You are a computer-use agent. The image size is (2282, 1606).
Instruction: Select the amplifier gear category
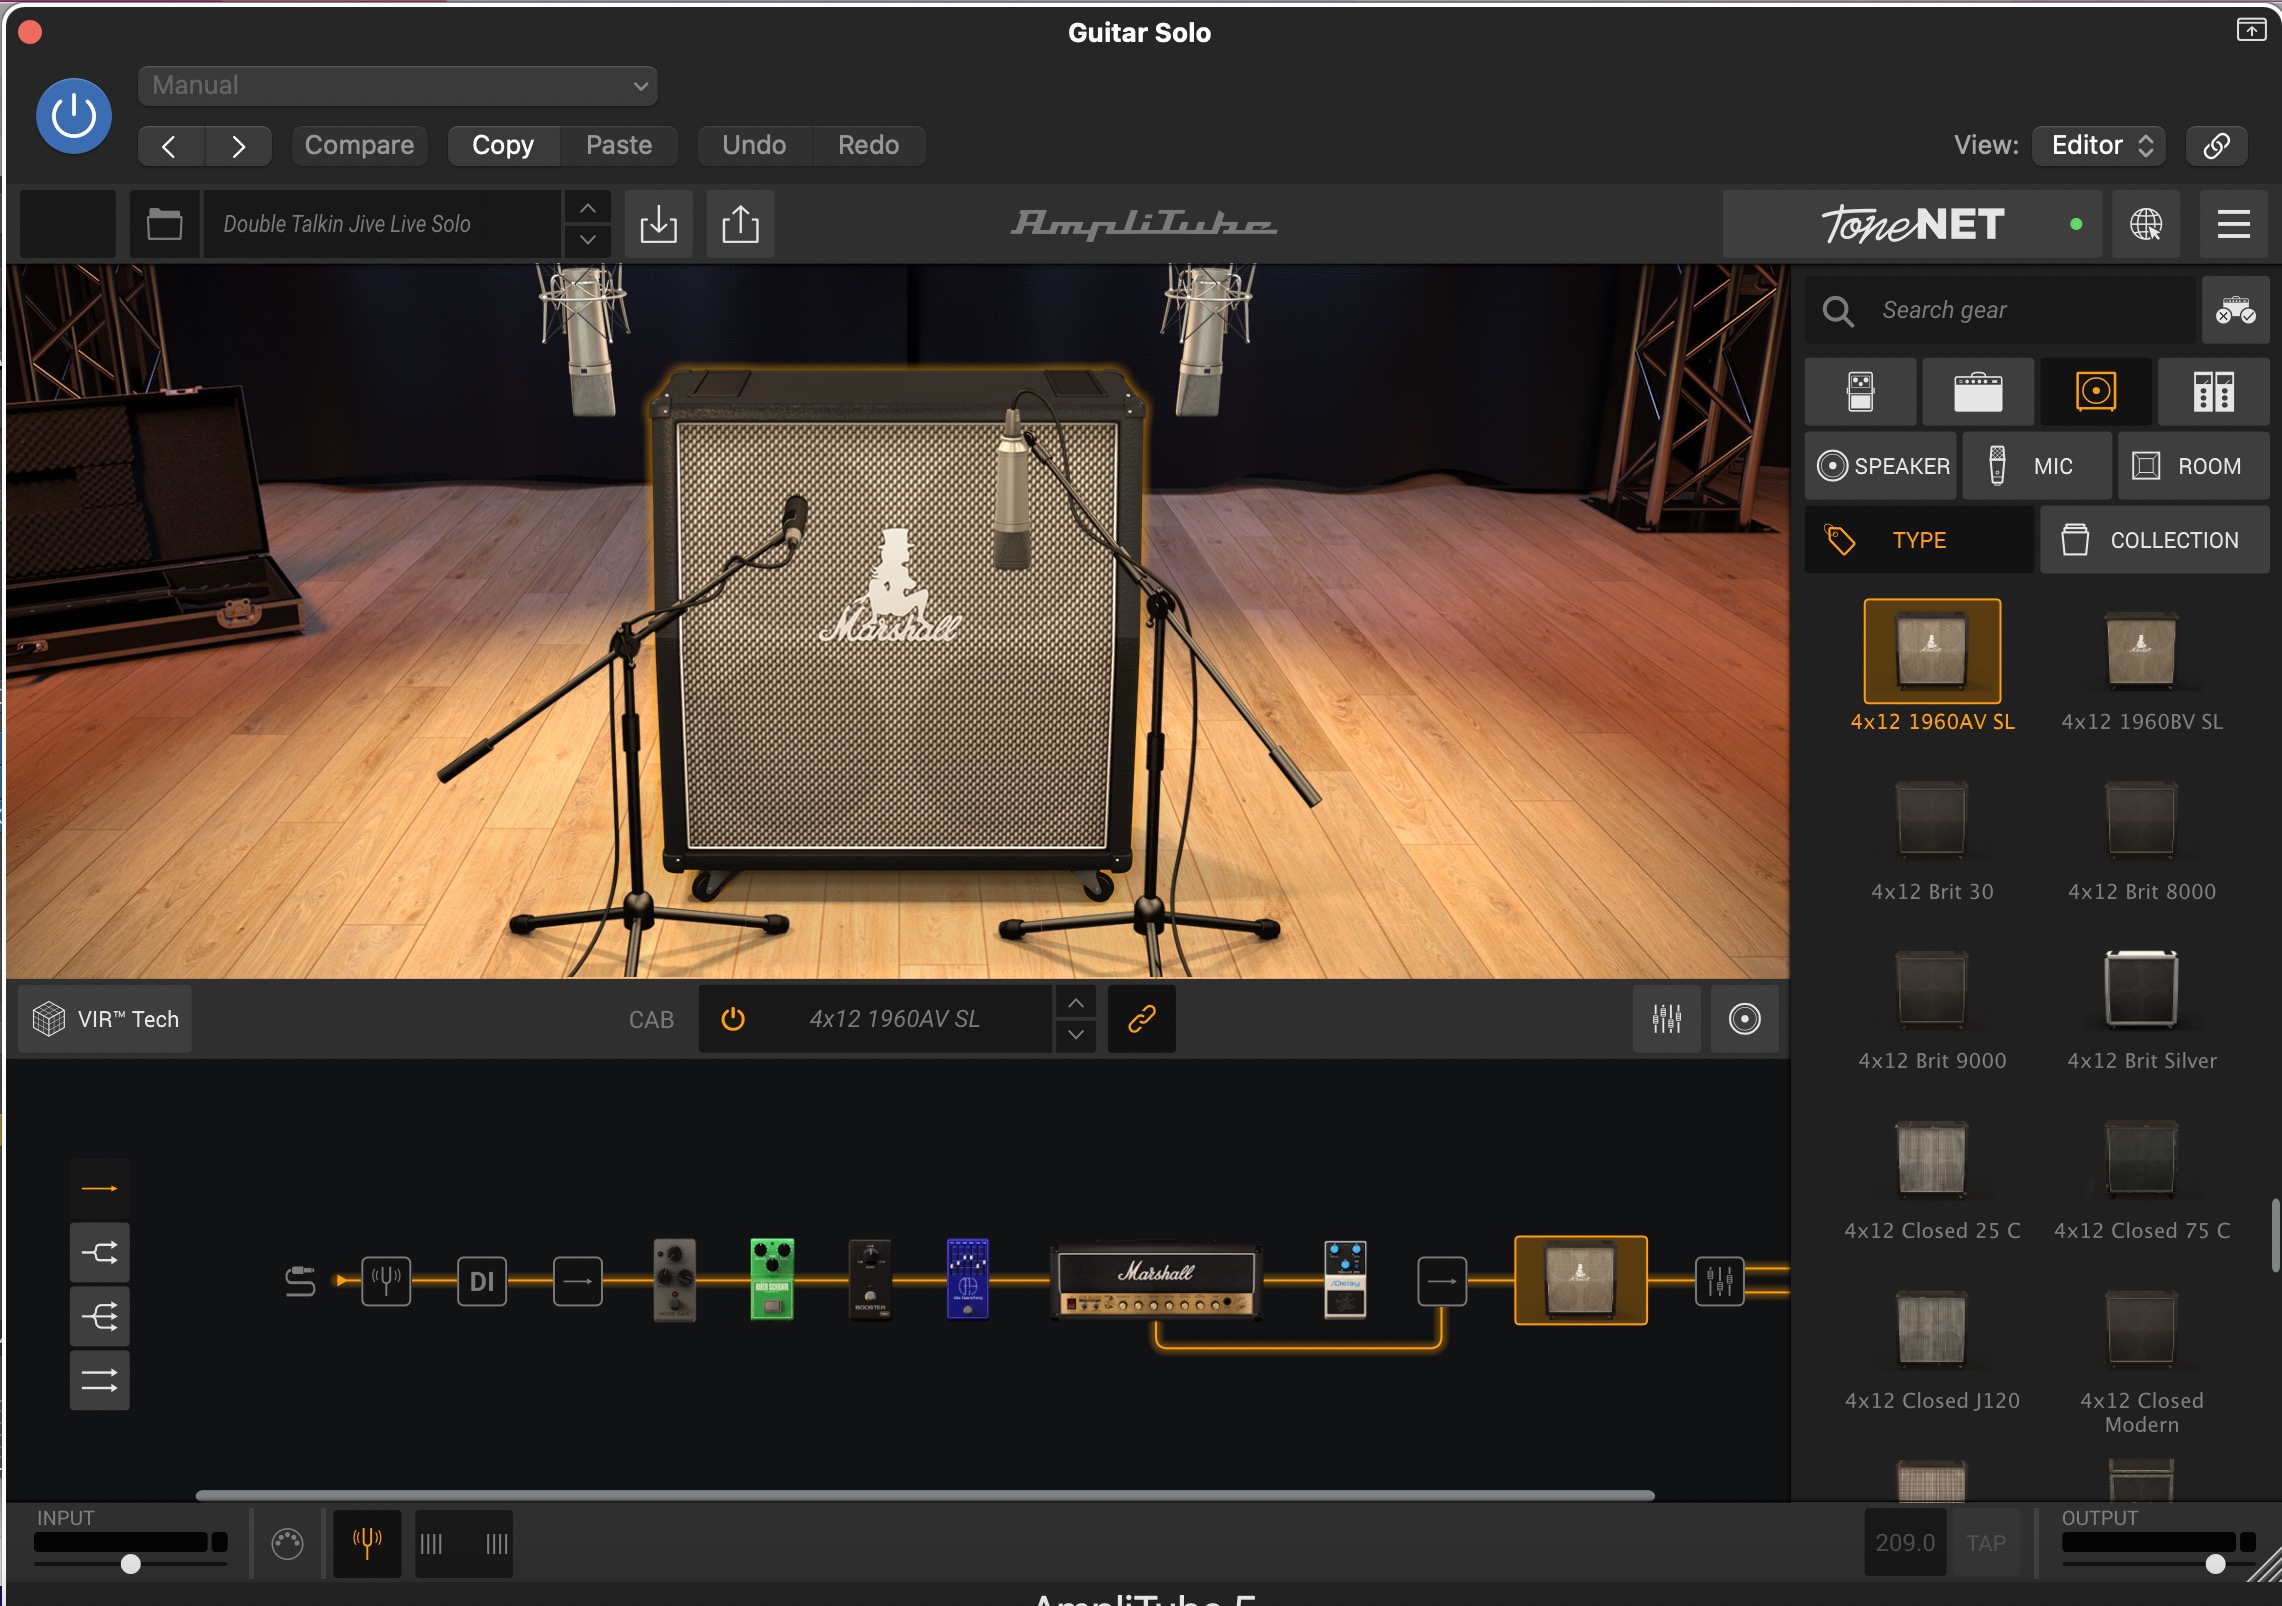pos(1978,392)
